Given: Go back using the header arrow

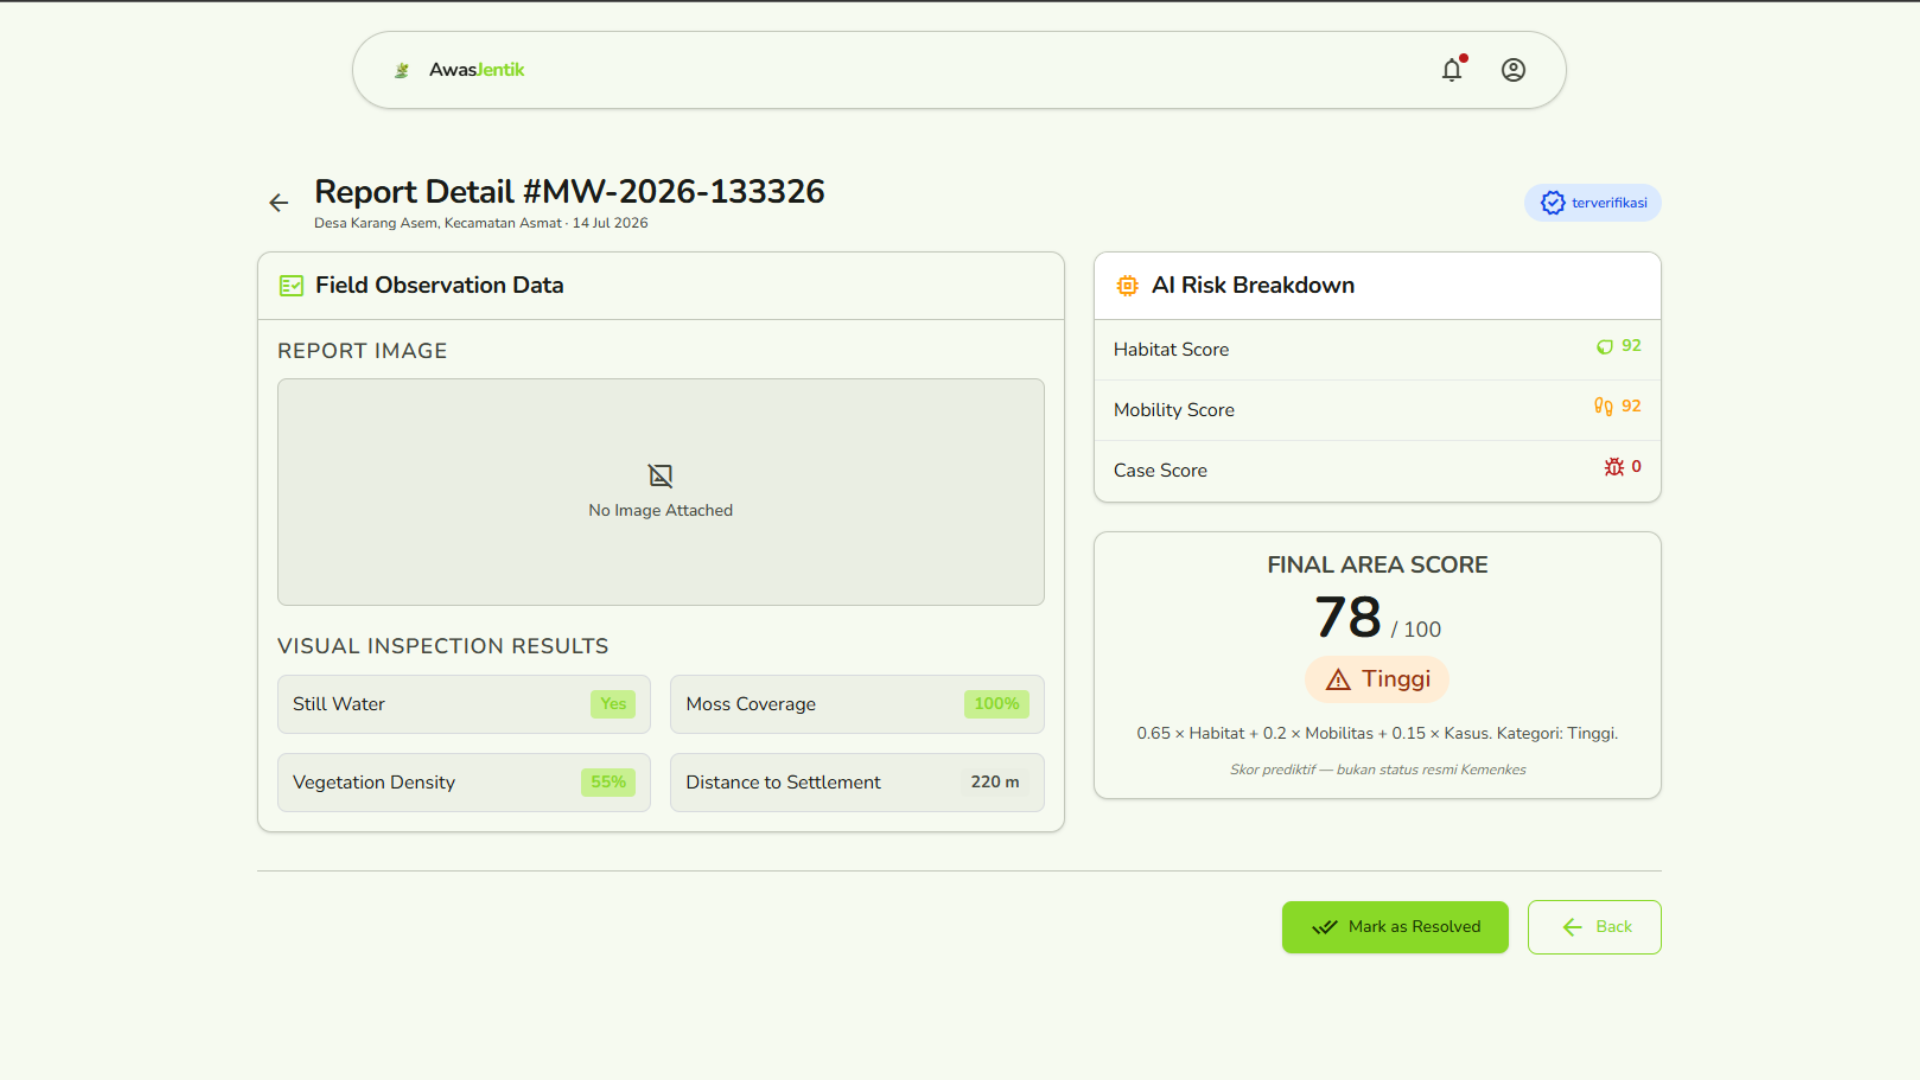Looking at the screenshot, I should tap(278, 203).
